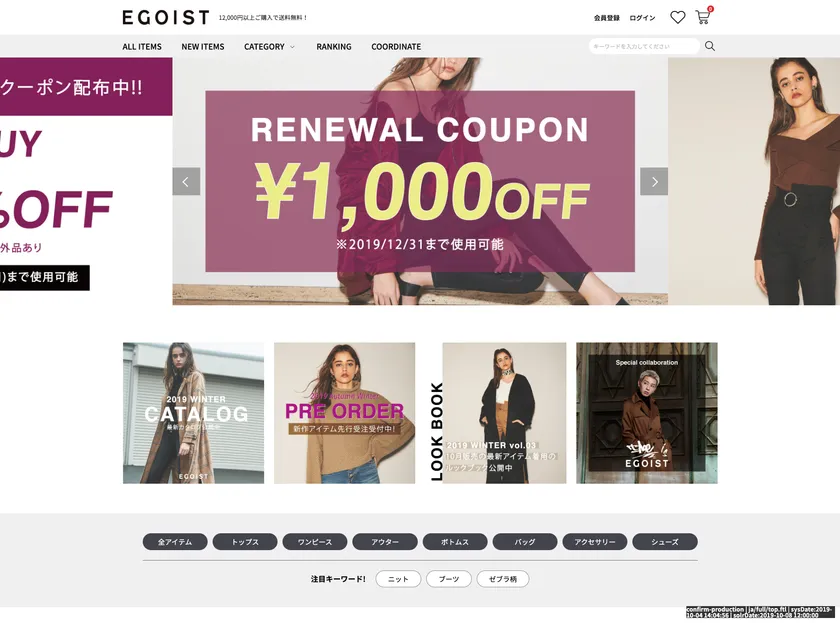This screenshot has width=840, height=623.
Task: Open the Pre Order banner
Action: pos(344,413)
